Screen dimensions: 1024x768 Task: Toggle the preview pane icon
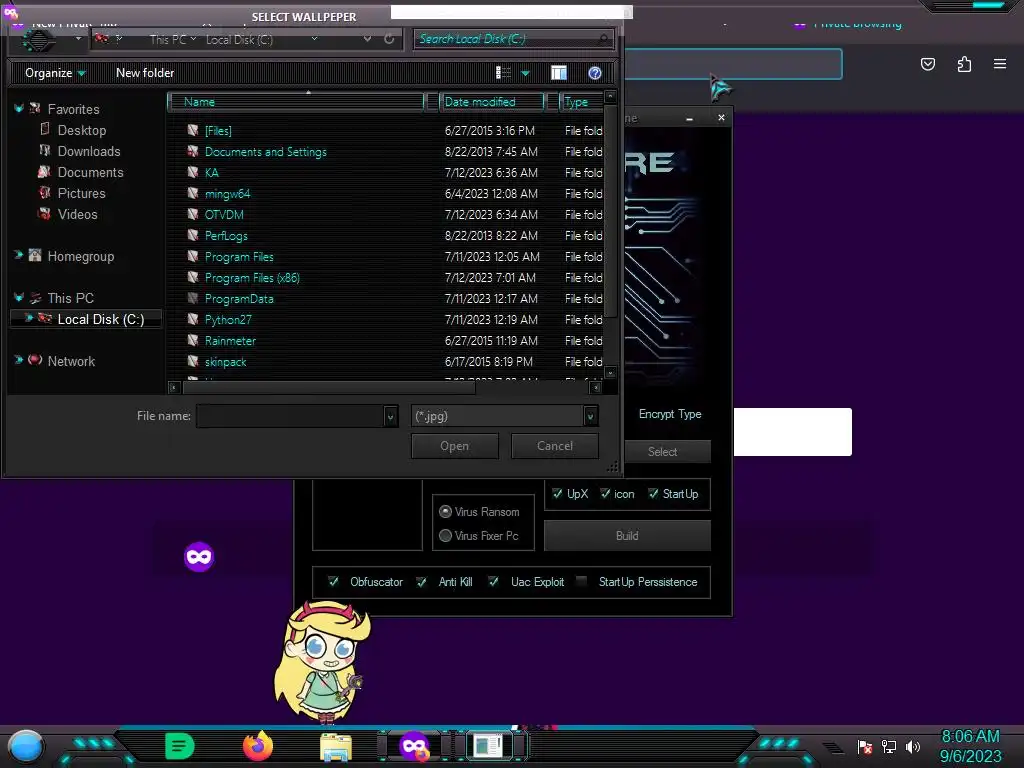[559, 73]
